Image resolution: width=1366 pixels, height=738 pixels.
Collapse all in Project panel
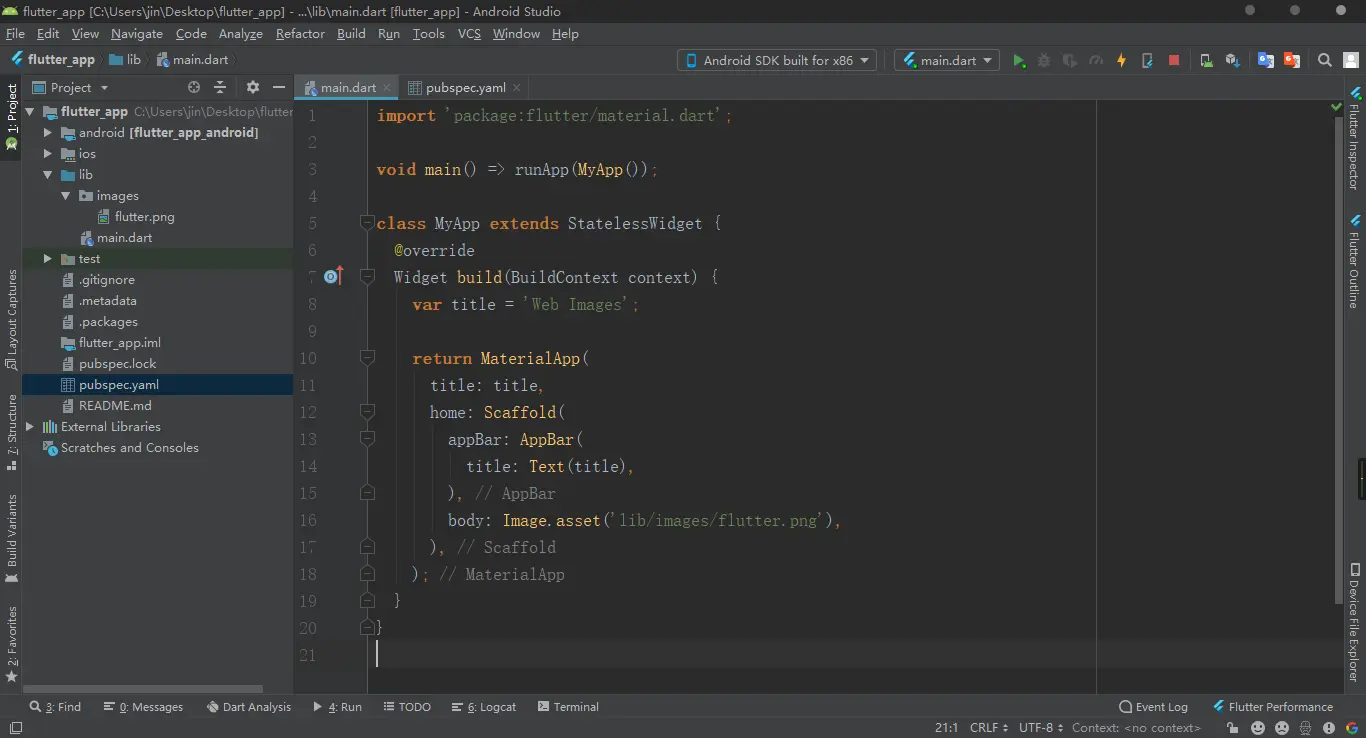point(220,88)
